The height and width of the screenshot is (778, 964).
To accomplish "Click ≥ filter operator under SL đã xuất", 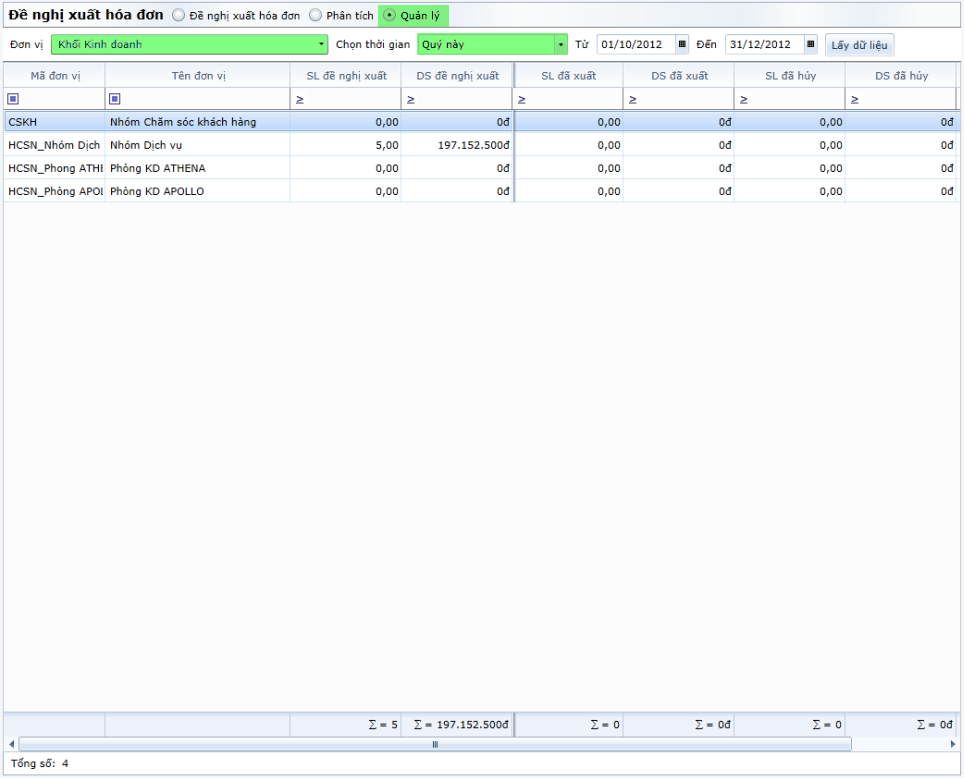I will pyautogui.click(x=522, y=99).
